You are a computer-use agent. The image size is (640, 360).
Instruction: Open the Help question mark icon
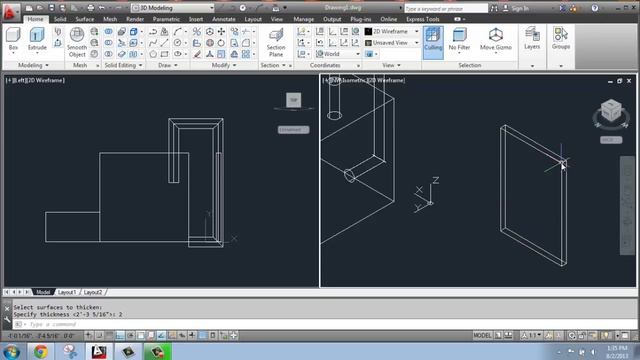point(595,8)
